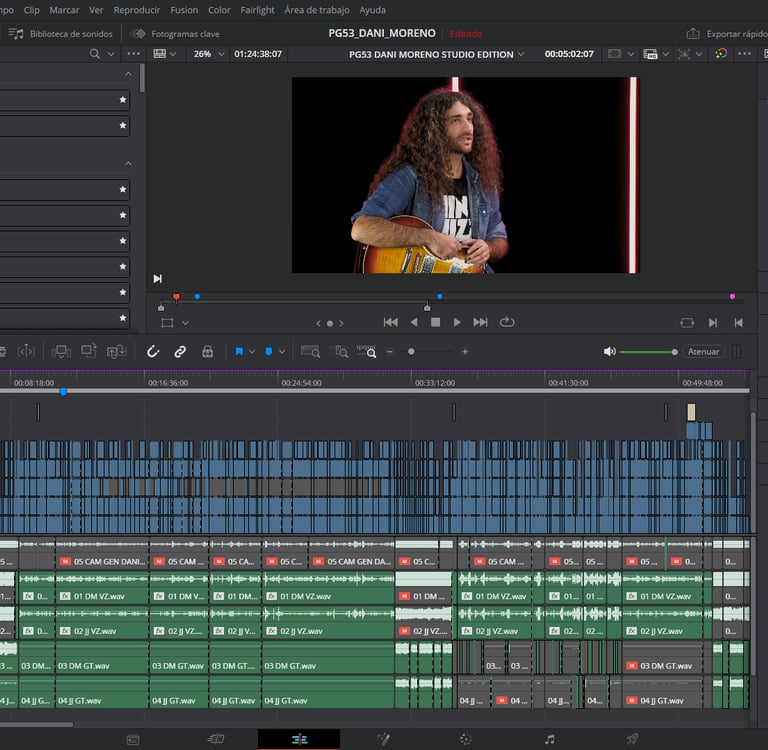Switch to the Color page icon
Image resolution: width=768 pixels, height=750 pixels.
point(465,739)
